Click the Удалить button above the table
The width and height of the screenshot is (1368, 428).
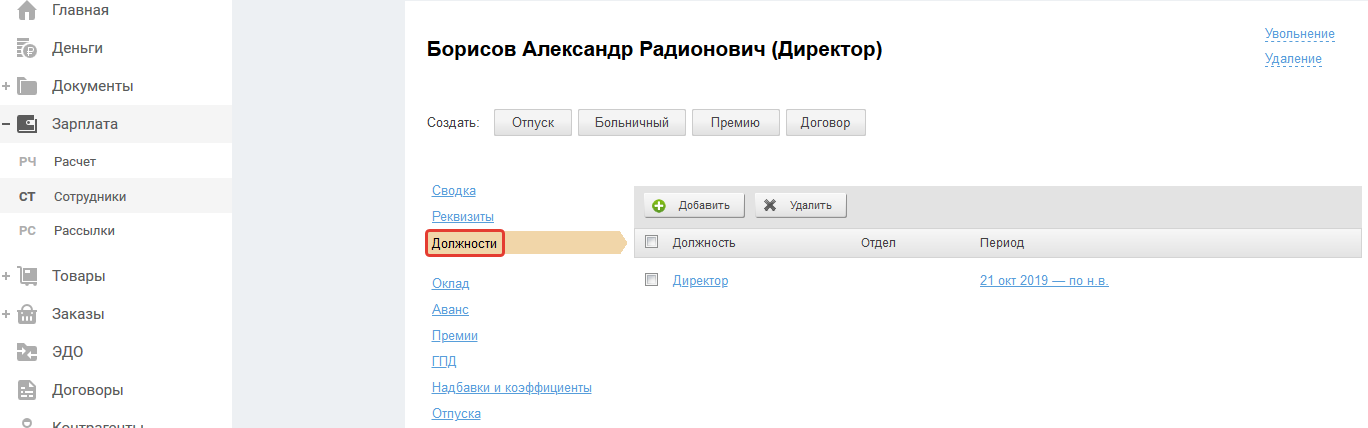[801, 205]
